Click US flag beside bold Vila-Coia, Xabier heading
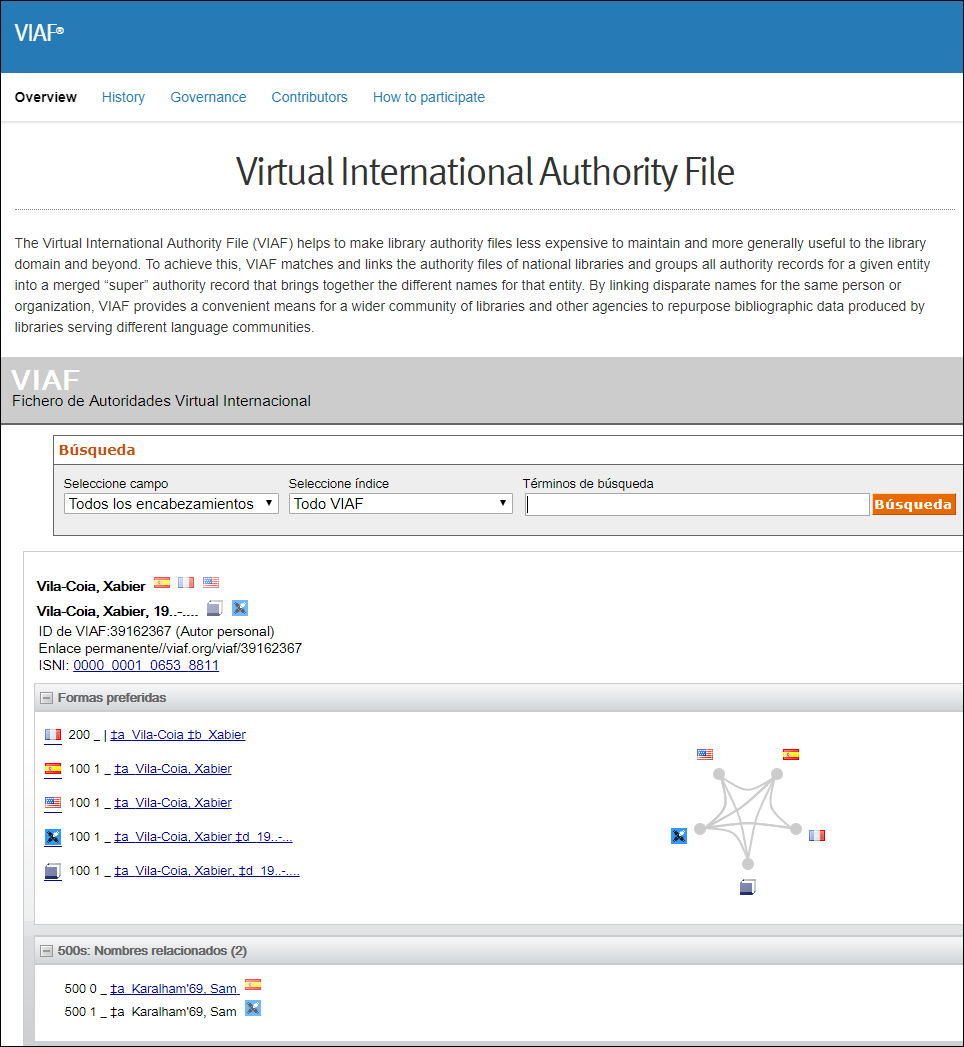 coord(211,582)
